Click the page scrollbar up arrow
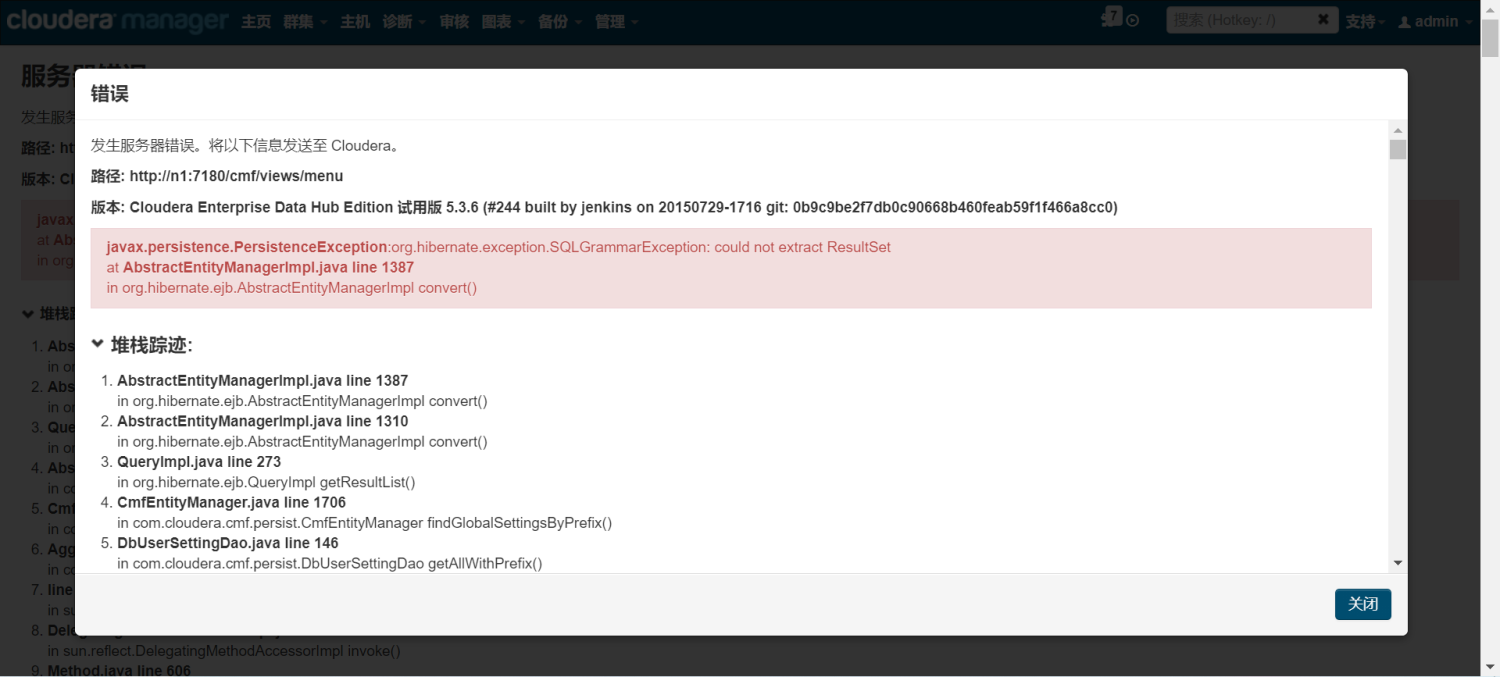This screenshot has height=677, width=1500. [x=1490, y=8]
